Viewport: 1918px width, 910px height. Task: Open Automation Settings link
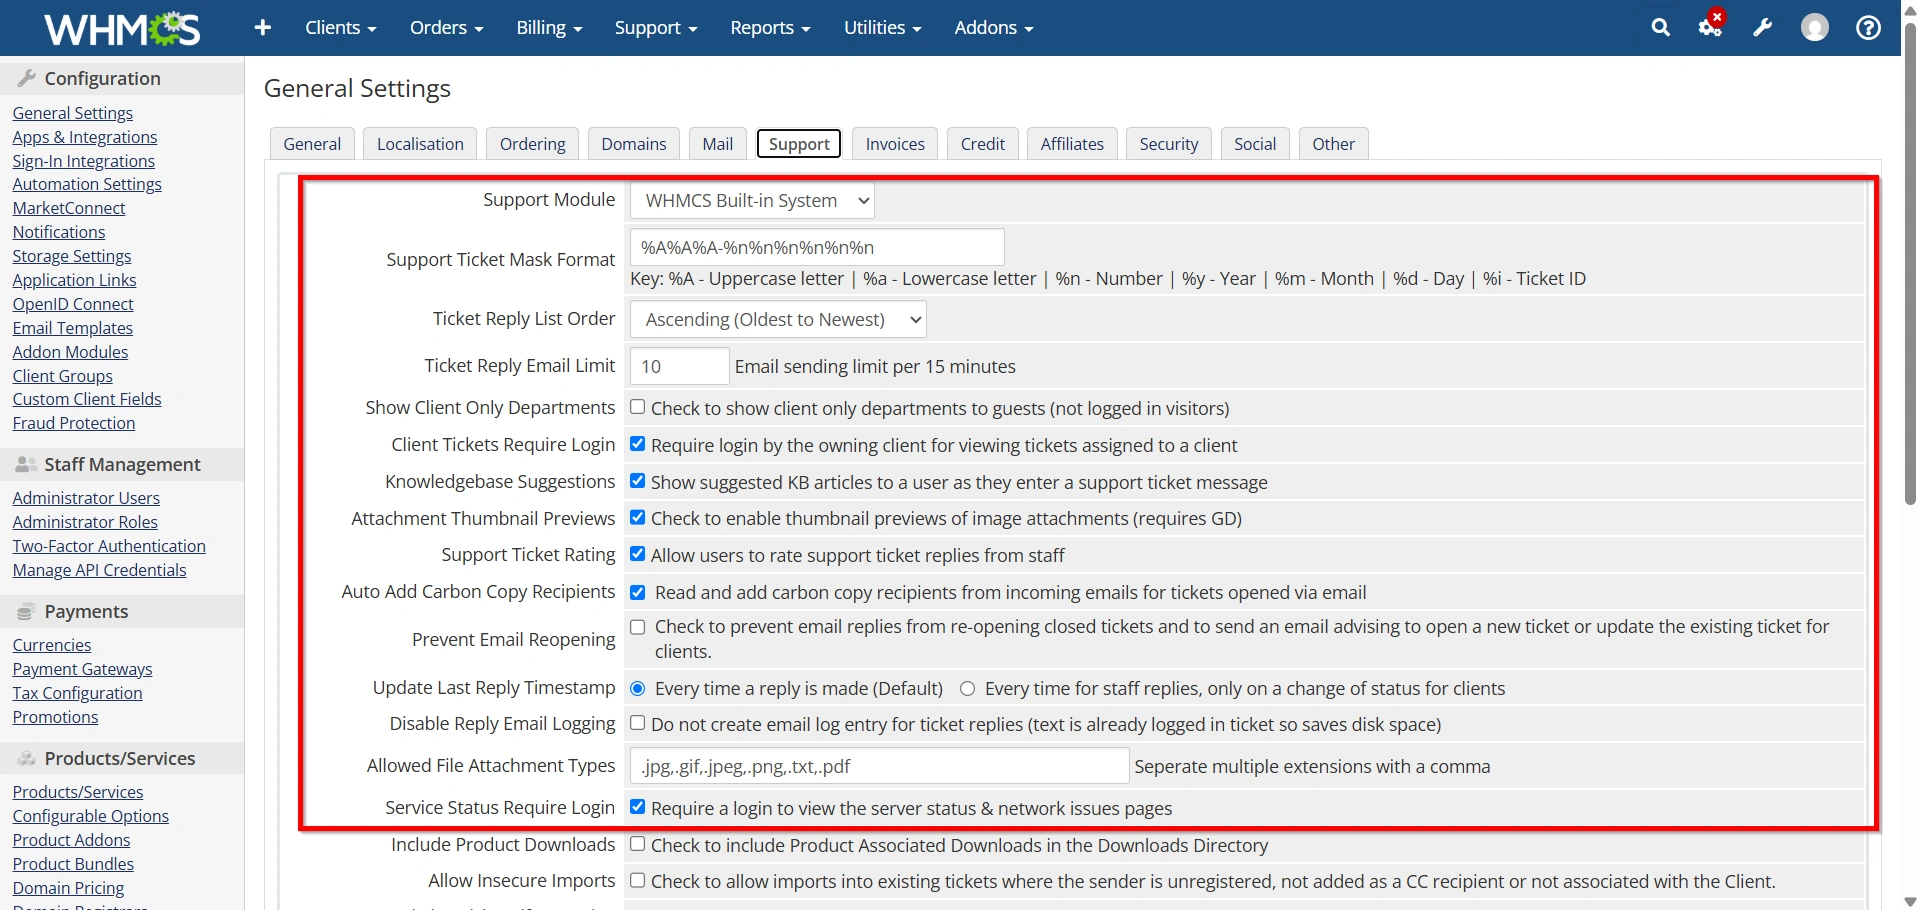point(87,184)
